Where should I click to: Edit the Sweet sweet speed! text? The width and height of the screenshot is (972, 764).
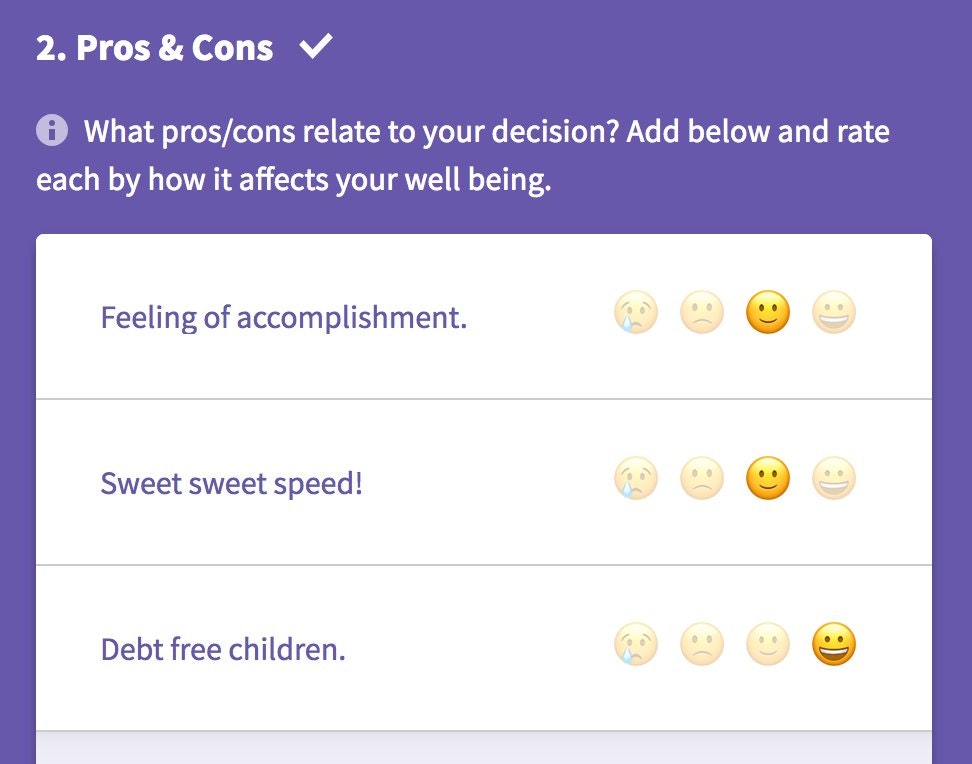coord(231,484)
